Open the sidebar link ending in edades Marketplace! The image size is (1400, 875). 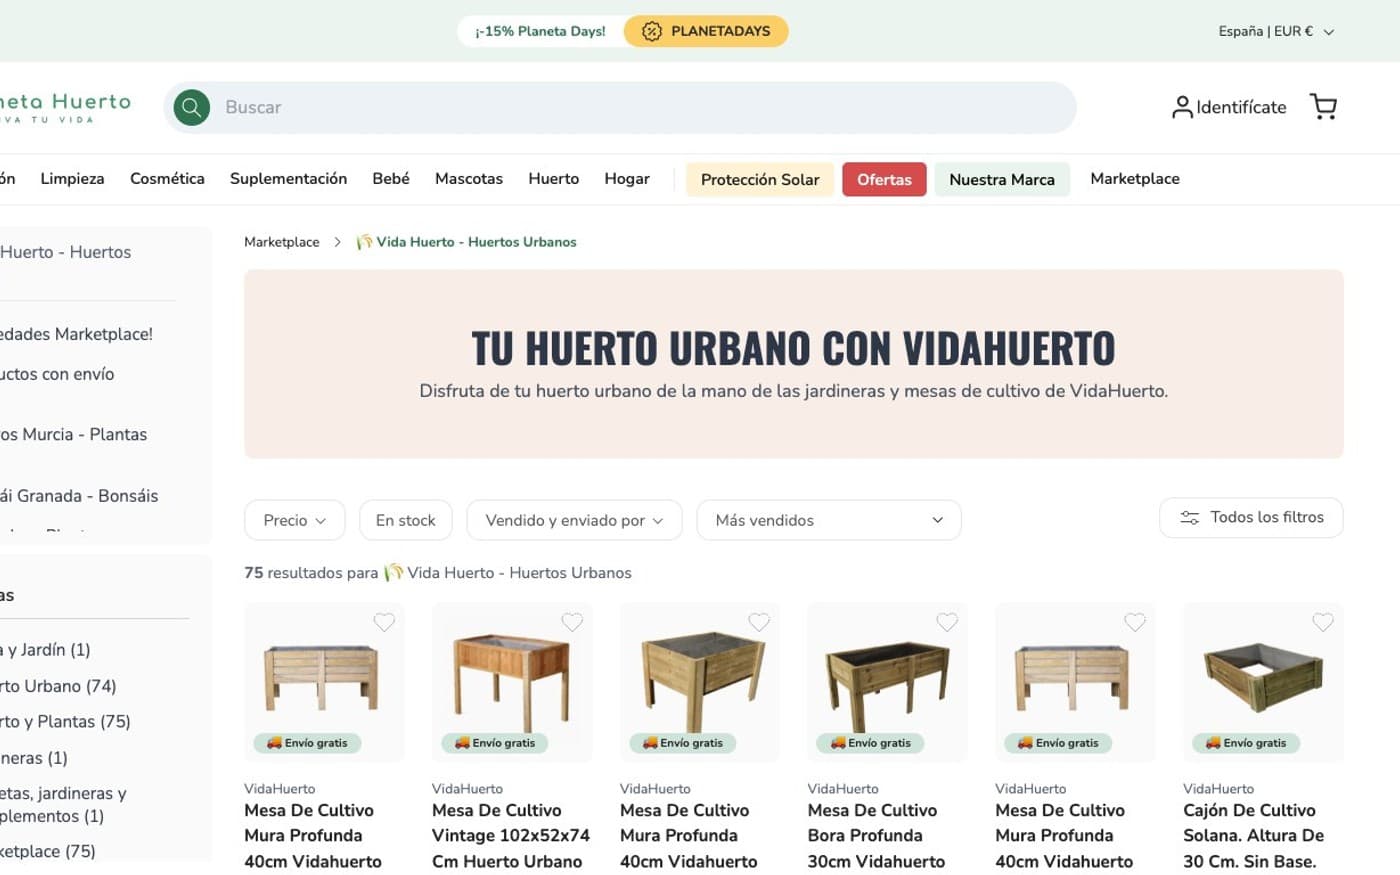76,334
